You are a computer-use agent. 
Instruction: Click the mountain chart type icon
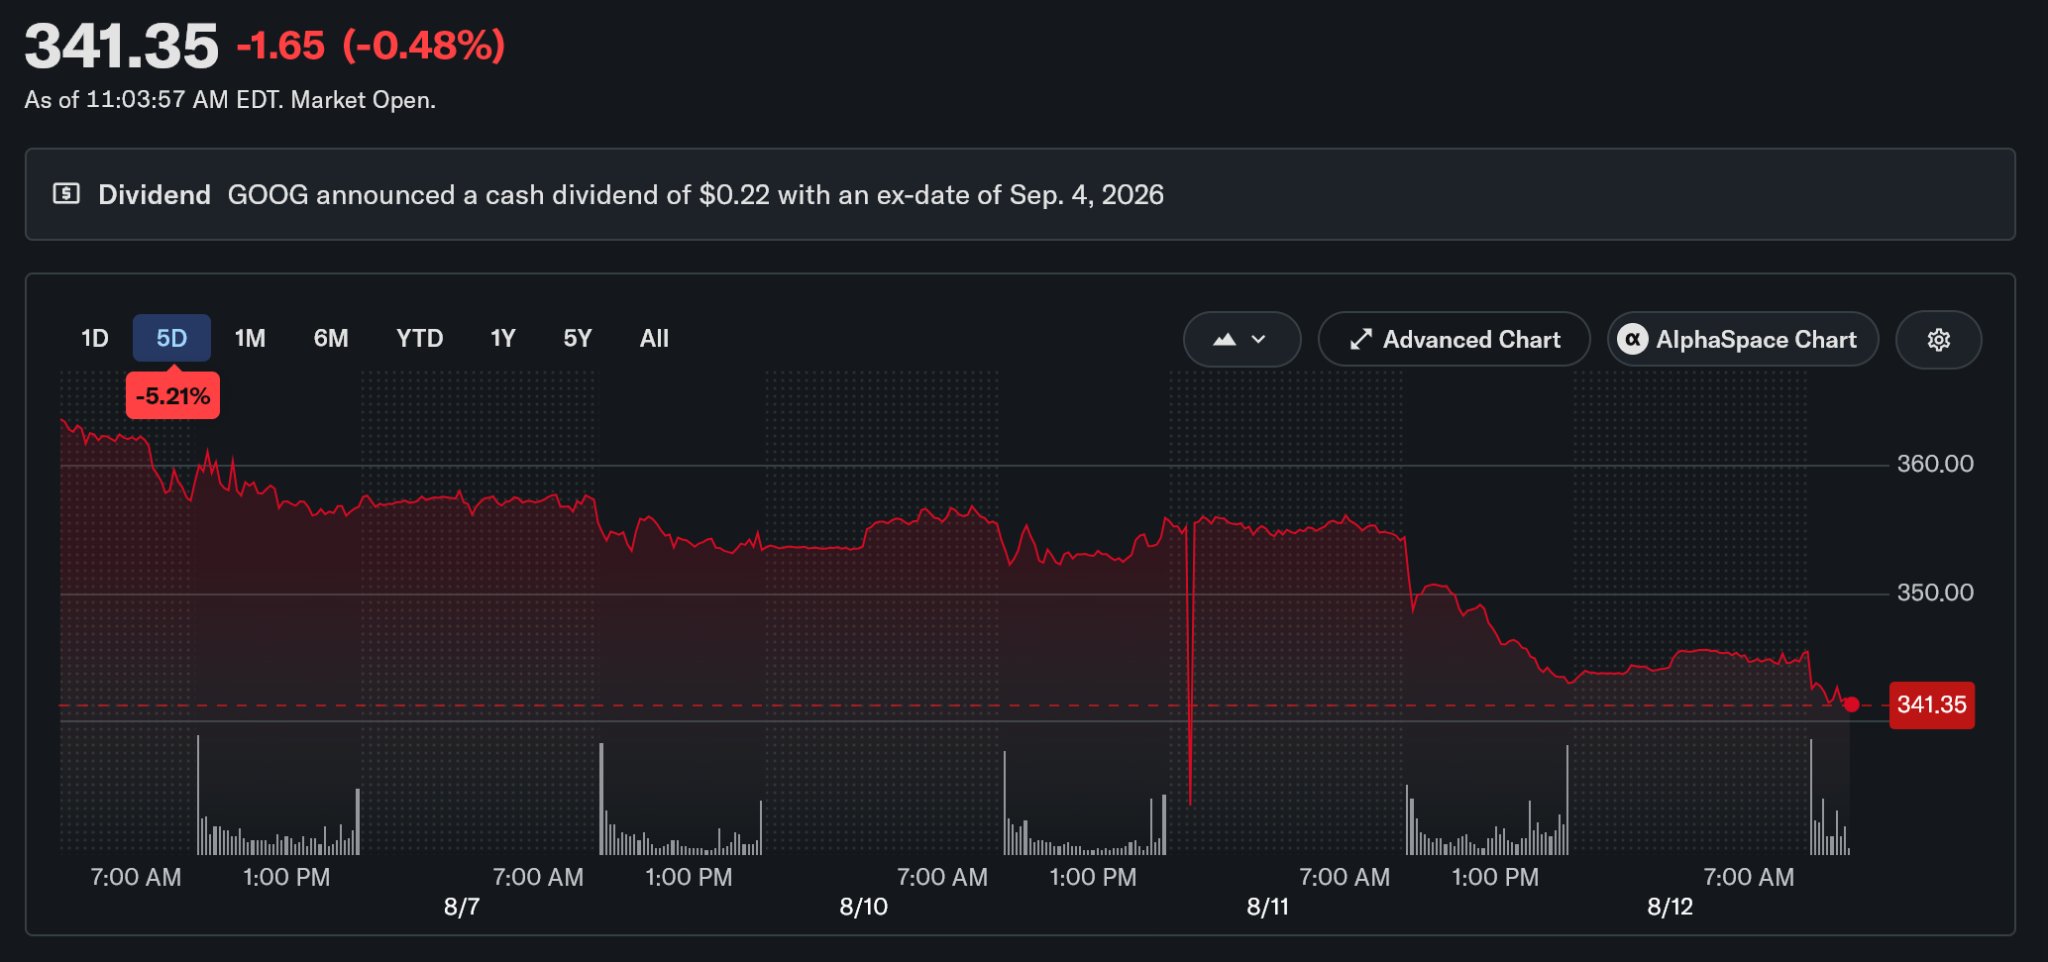(1225, 340)
